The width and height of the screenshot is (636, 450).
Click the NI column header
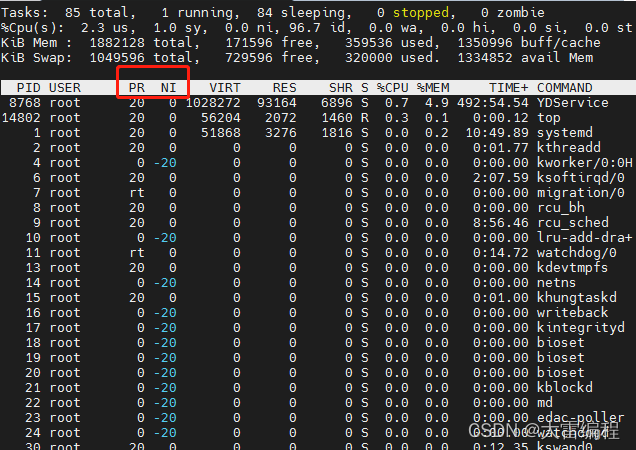(x=168, y=88)
